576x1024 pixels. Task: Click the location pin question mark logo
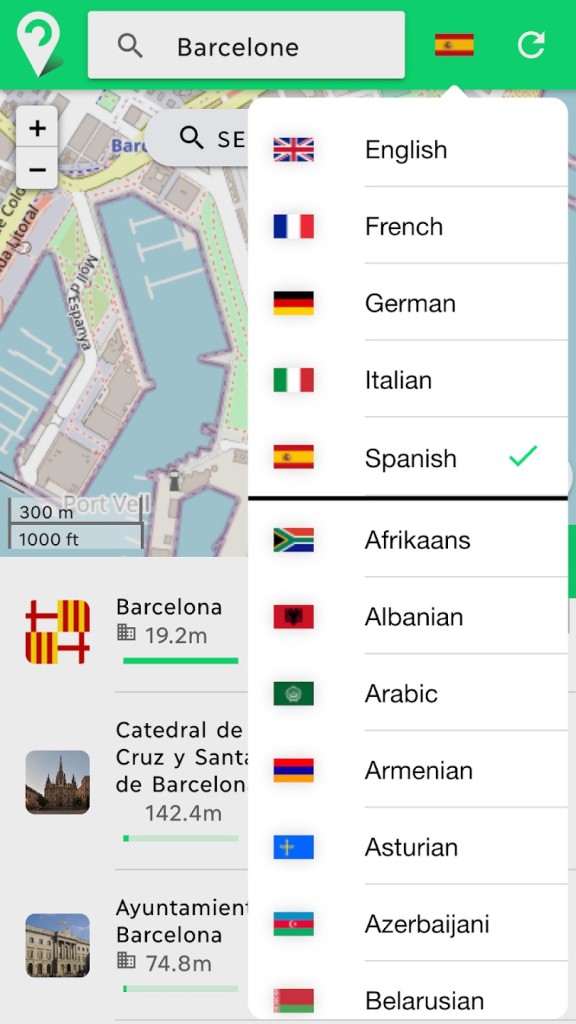coord(40,44)
